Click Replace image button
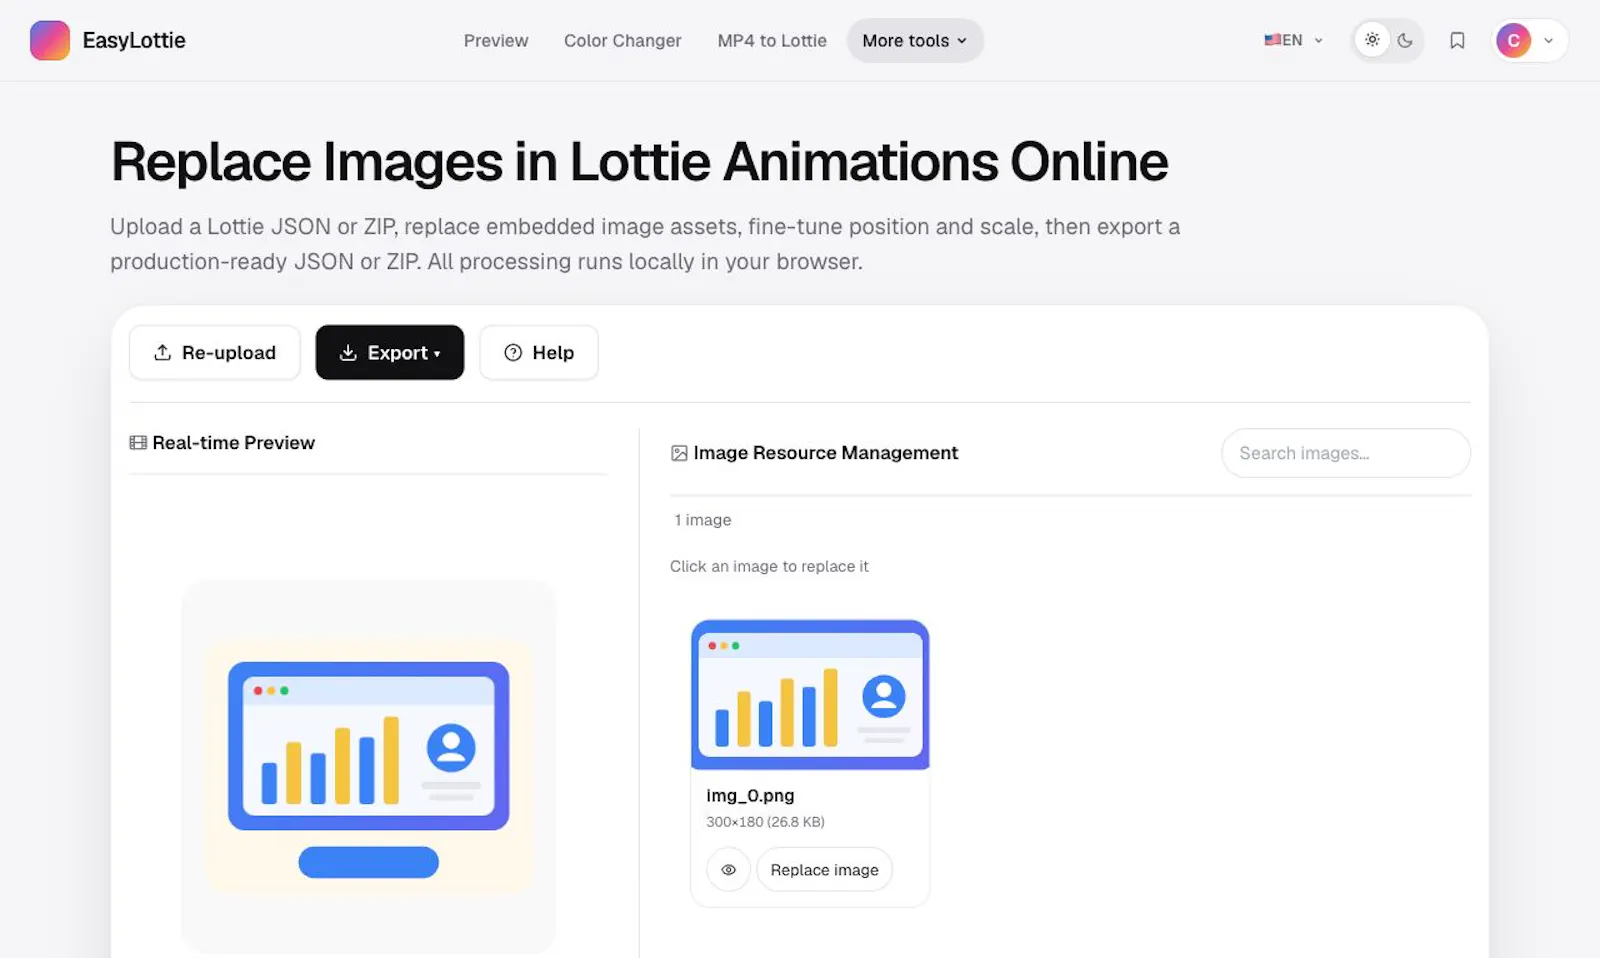 pyautogui.click(x=824, y=870)
